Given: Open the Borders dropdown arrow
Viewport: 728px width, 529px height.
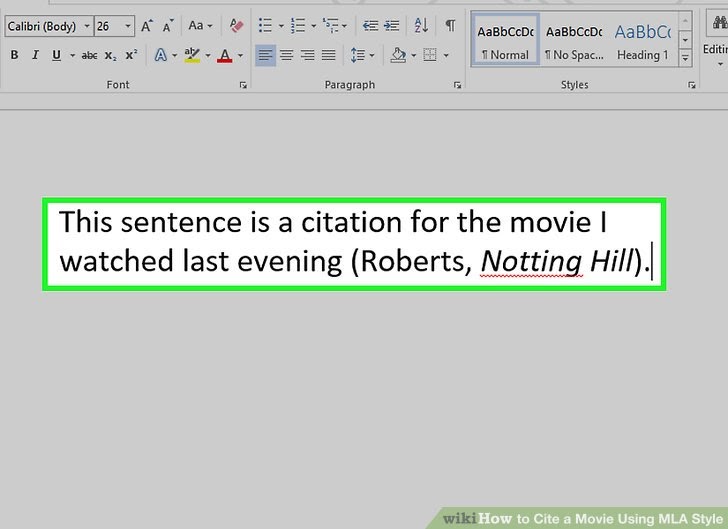Looking at the screenshot, I should (446, 55).
